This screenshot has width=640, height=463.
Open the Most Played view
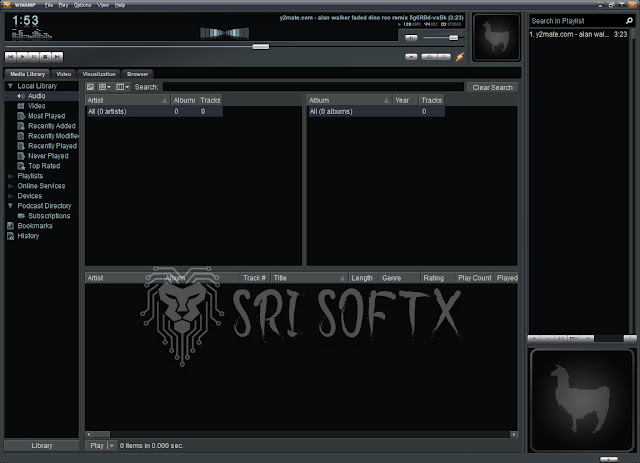point(42,116)
